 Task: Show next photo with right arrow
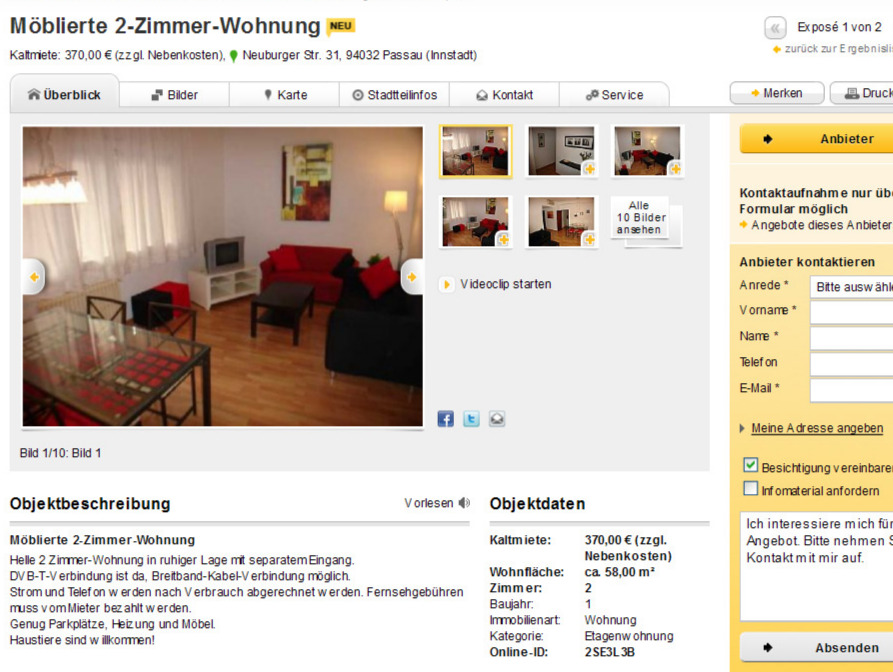412,277
